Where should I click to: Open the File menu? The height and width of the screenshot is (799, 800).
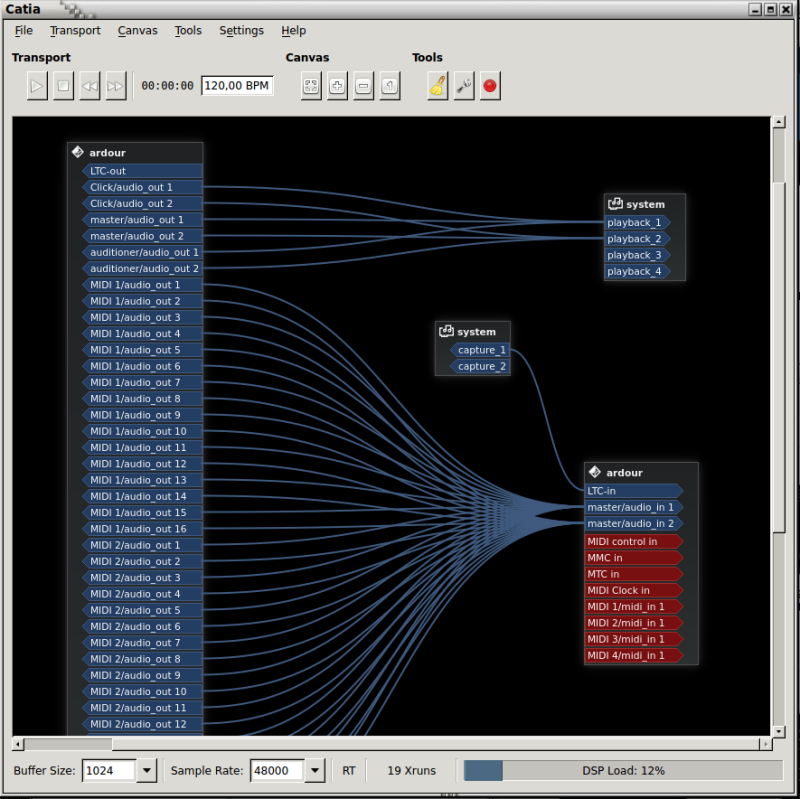coord(23,31)
